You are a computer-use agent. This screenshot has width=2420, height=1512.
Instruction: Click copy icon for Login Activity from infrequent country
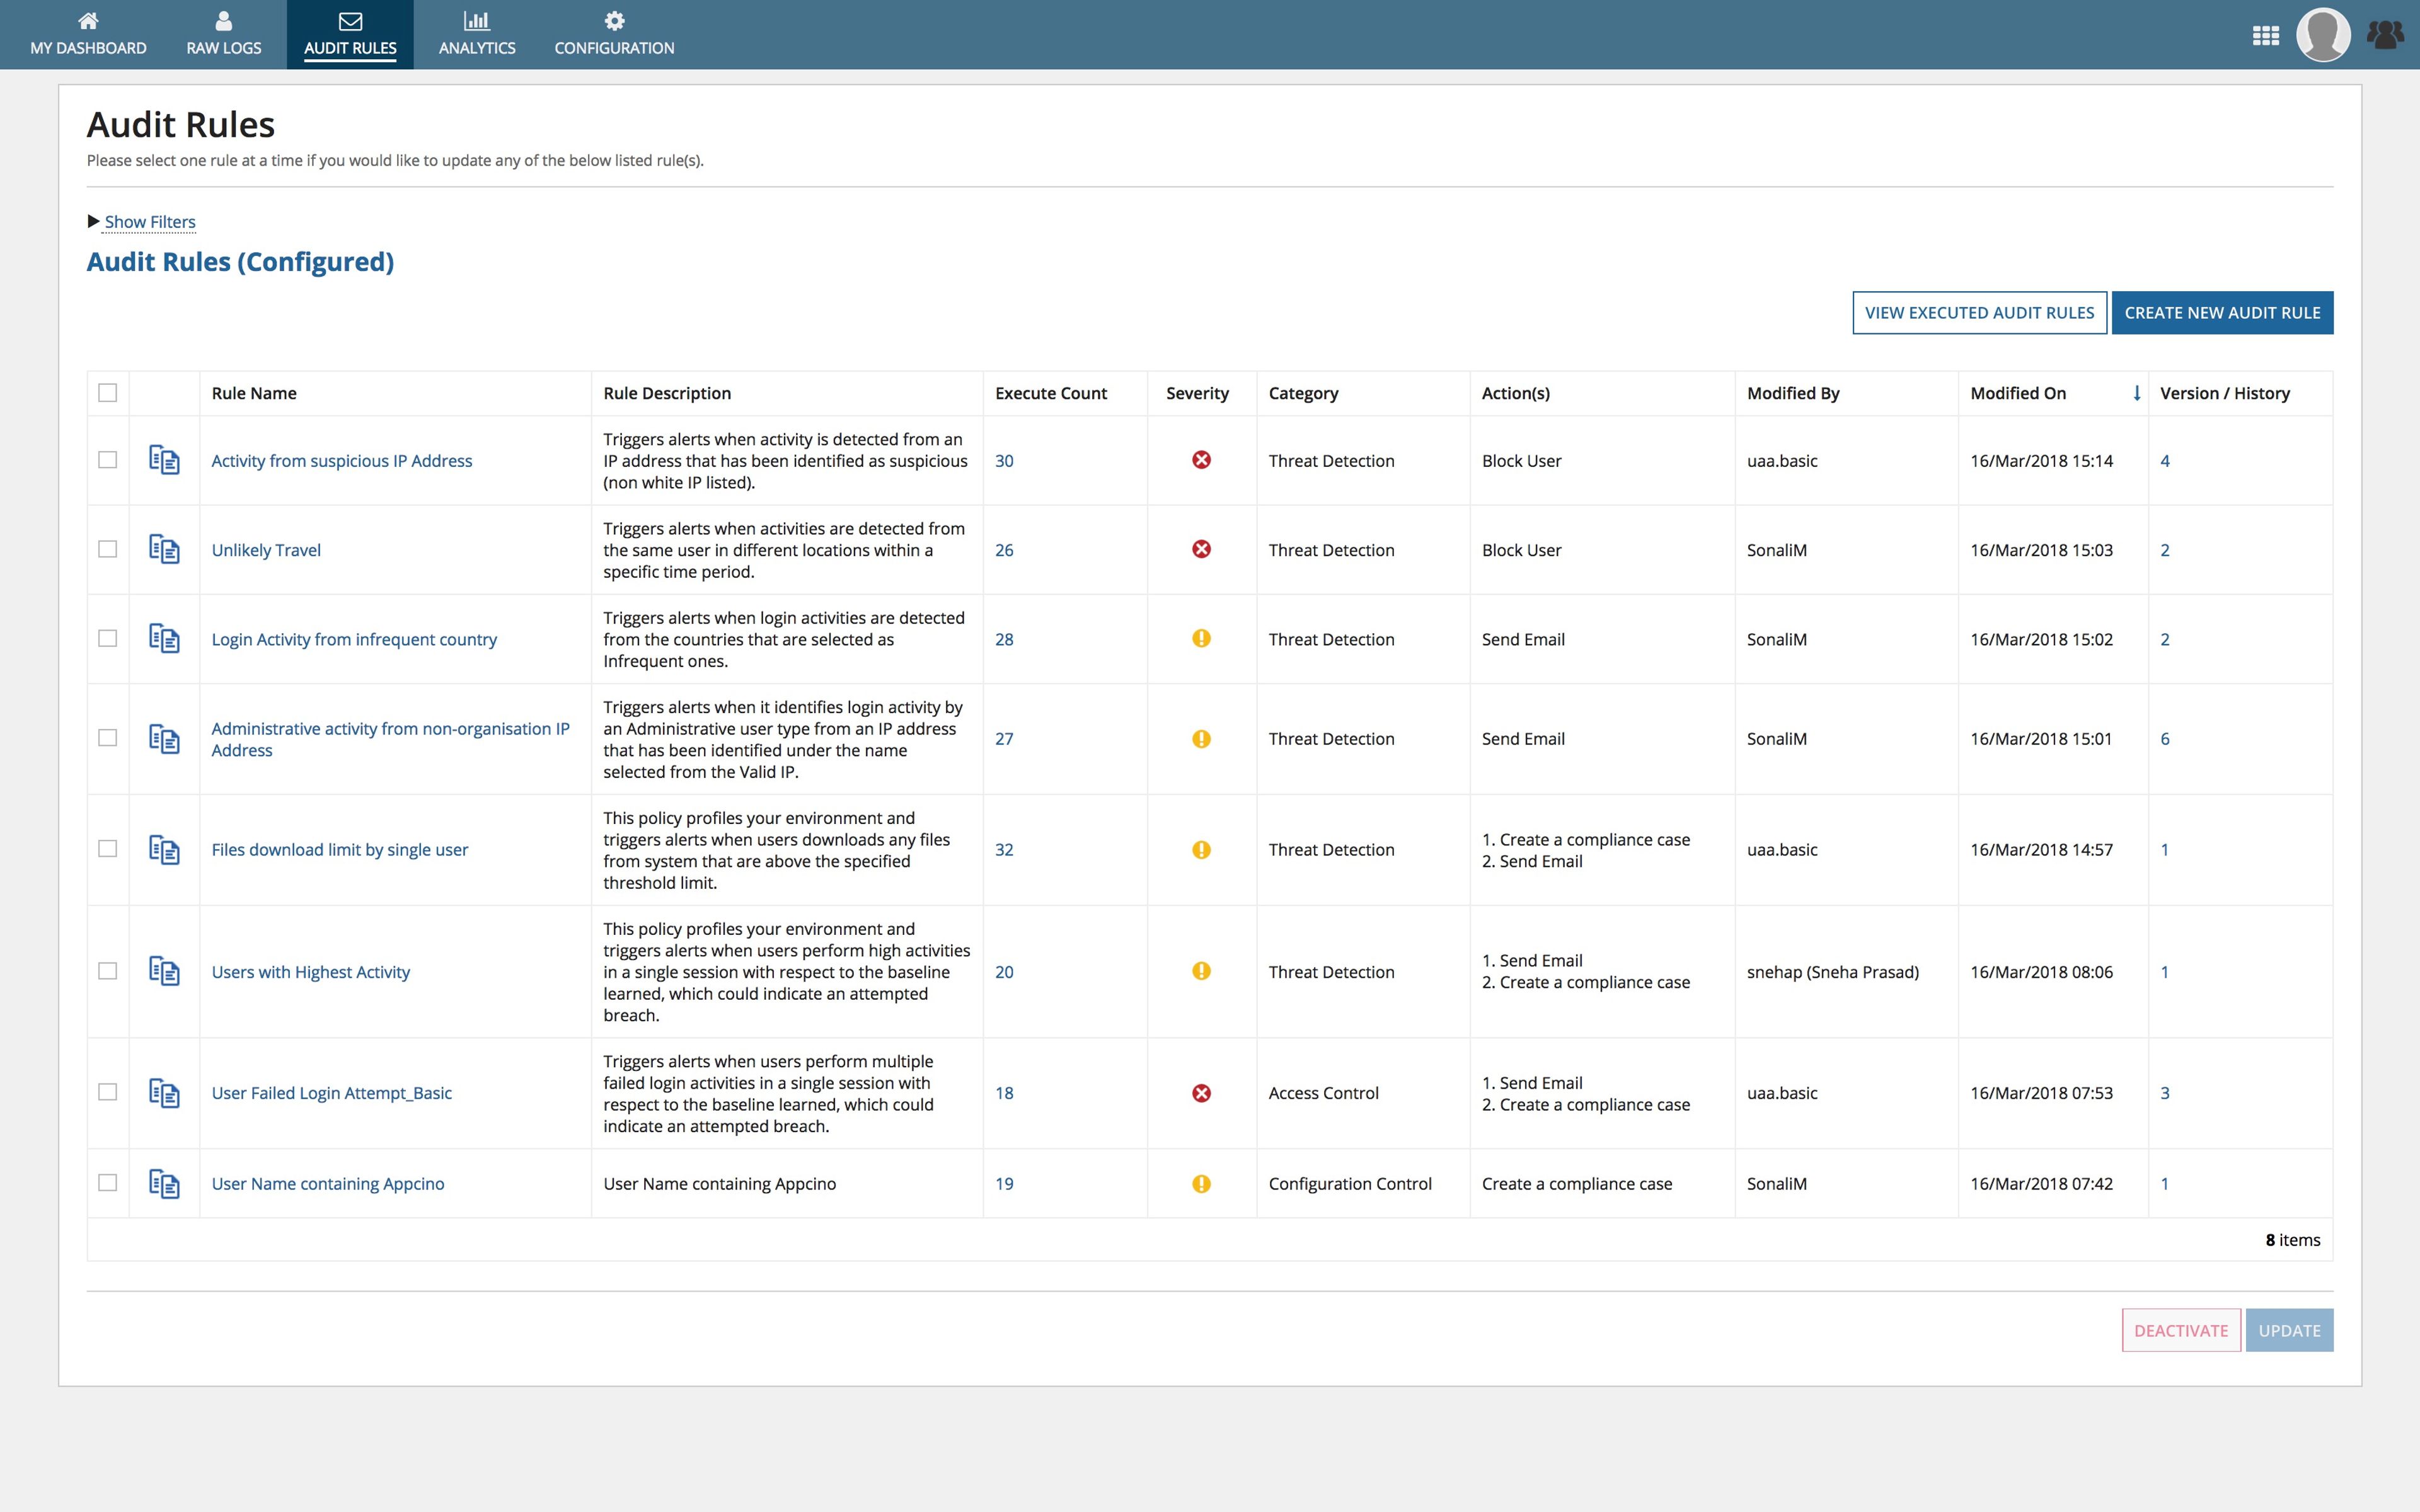(164, 638)
